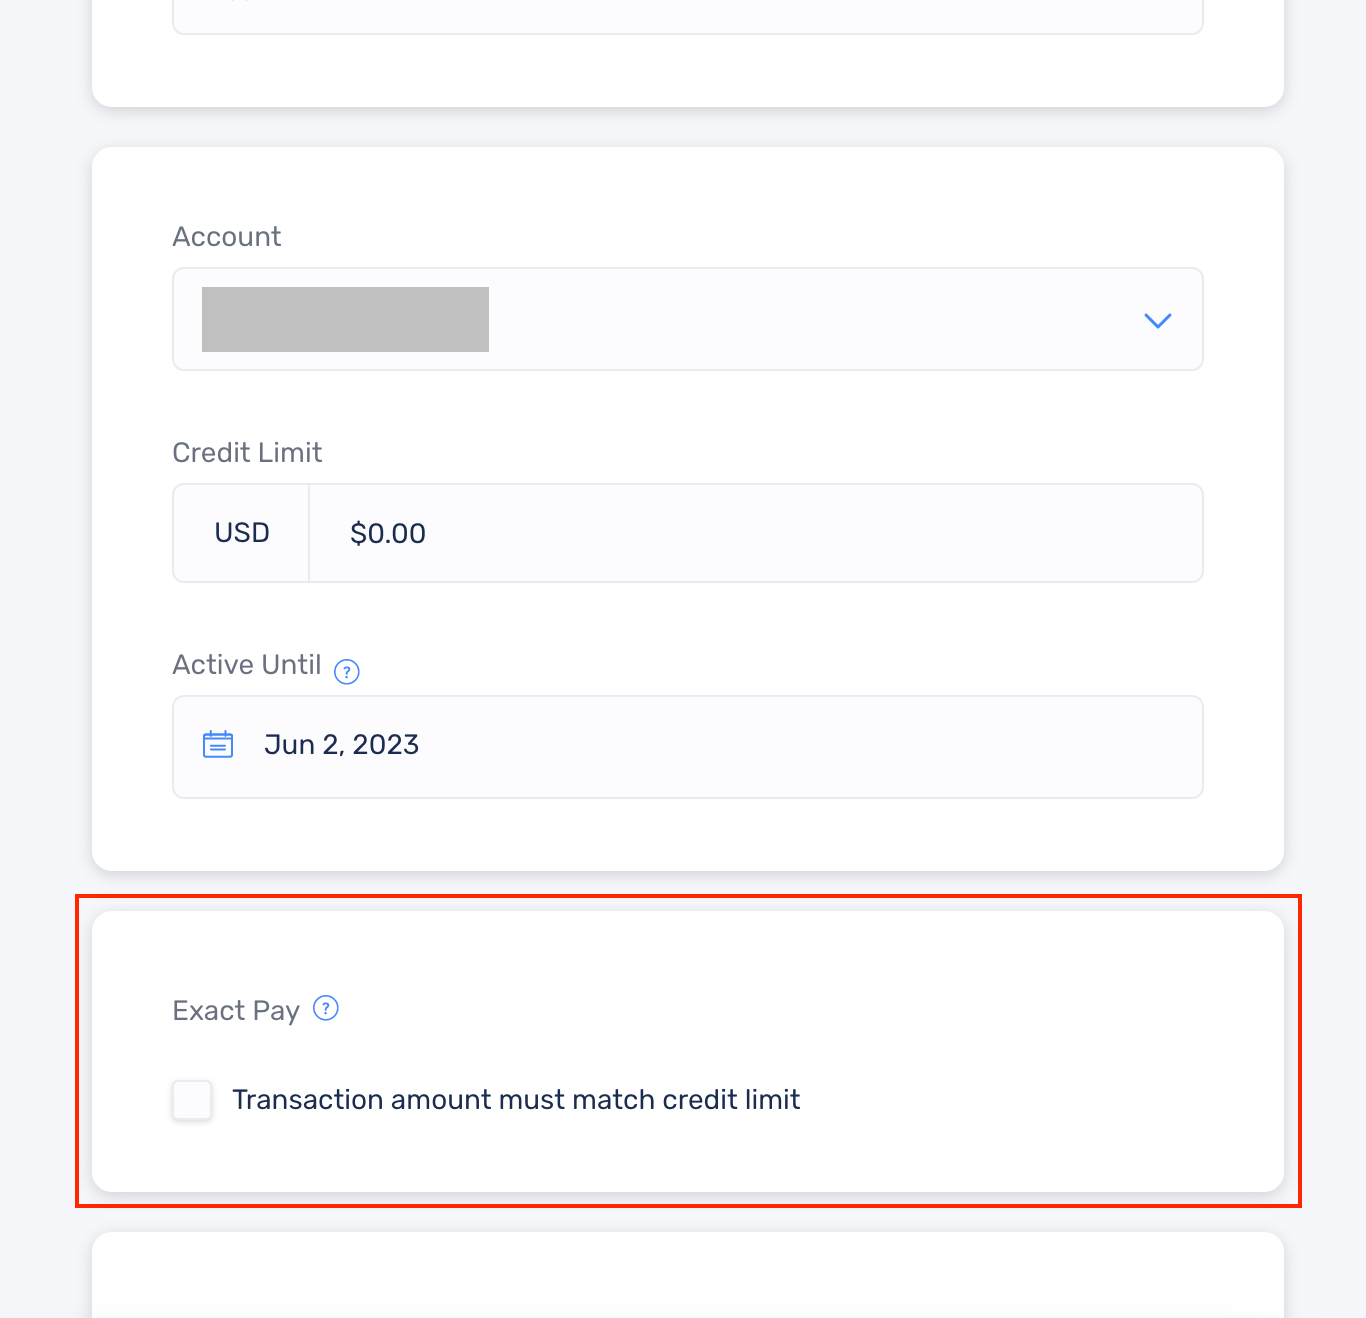Open the Active Until help tooltip icon
The image size is (1366, 1318).
(347, 672)
